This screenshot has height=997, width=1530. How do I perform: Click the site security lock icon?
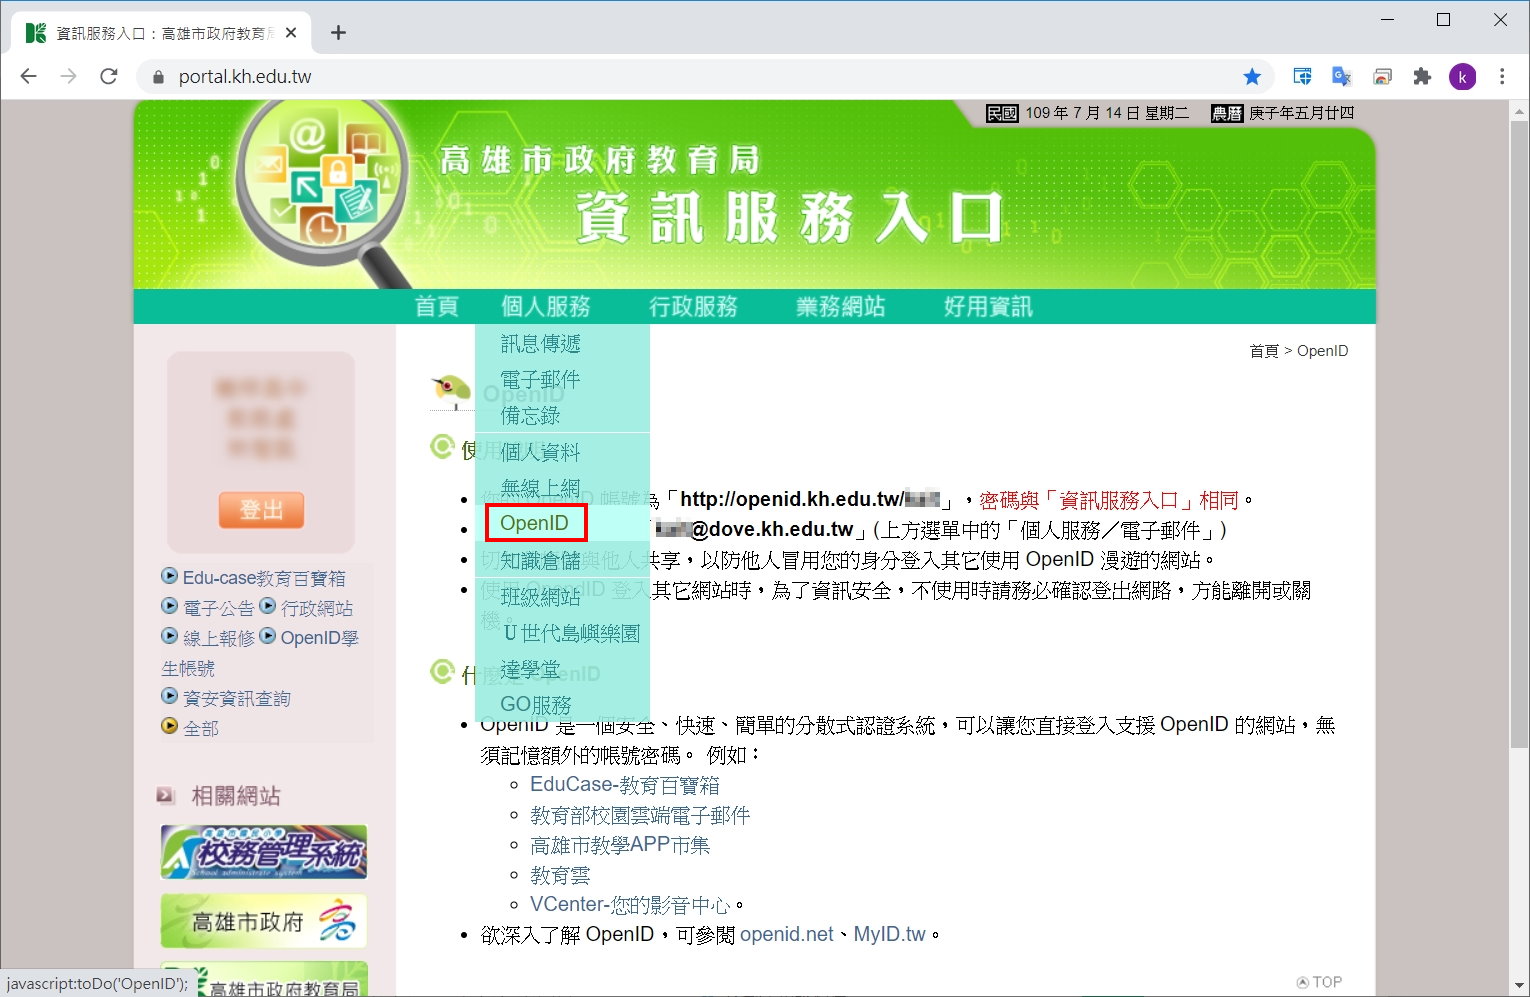coord(158,76)
